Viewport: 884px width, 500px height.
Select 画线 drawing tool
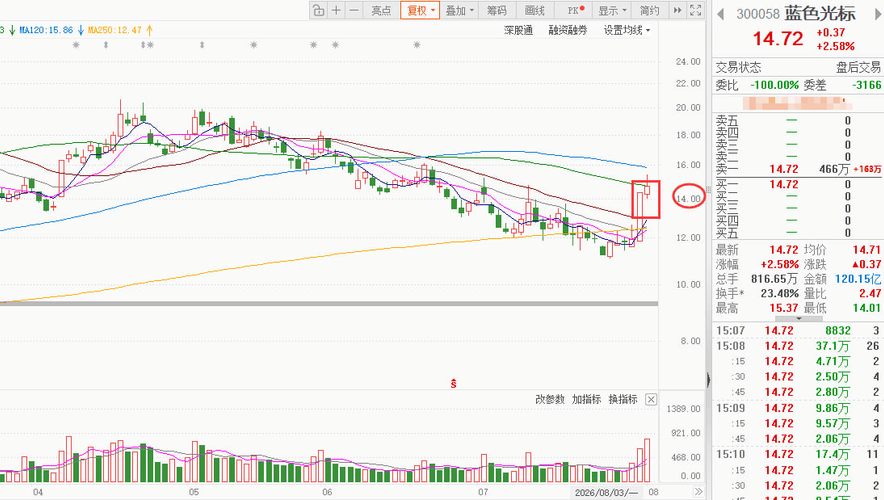tap(534, 10)
